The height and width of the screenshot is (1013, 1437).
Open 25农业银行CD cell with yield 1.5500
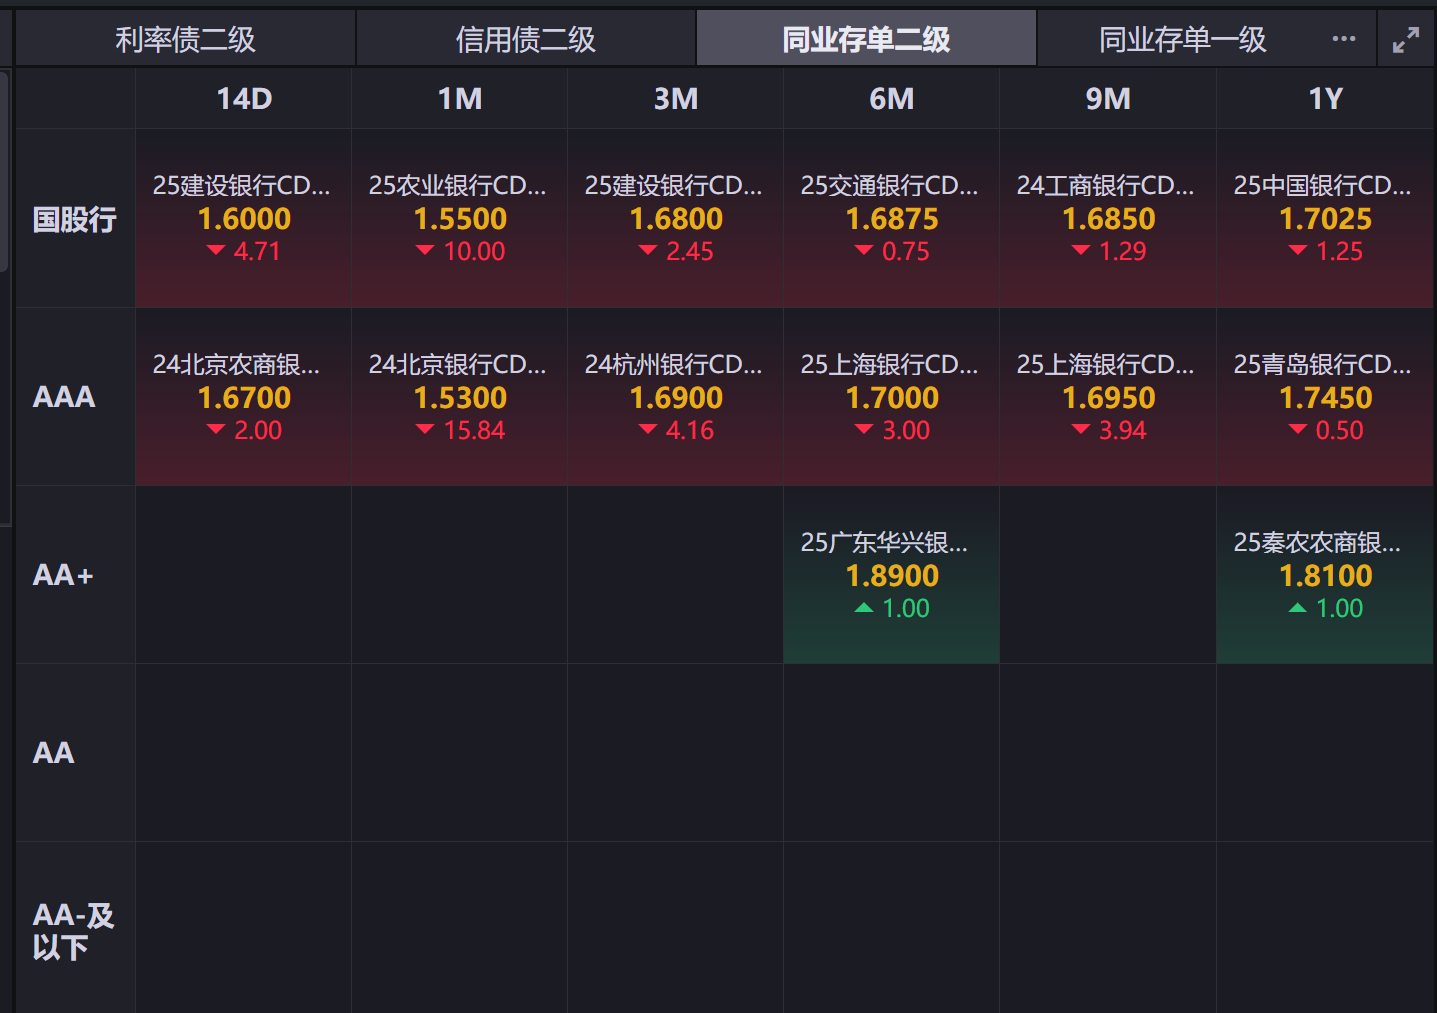[460, 219]
